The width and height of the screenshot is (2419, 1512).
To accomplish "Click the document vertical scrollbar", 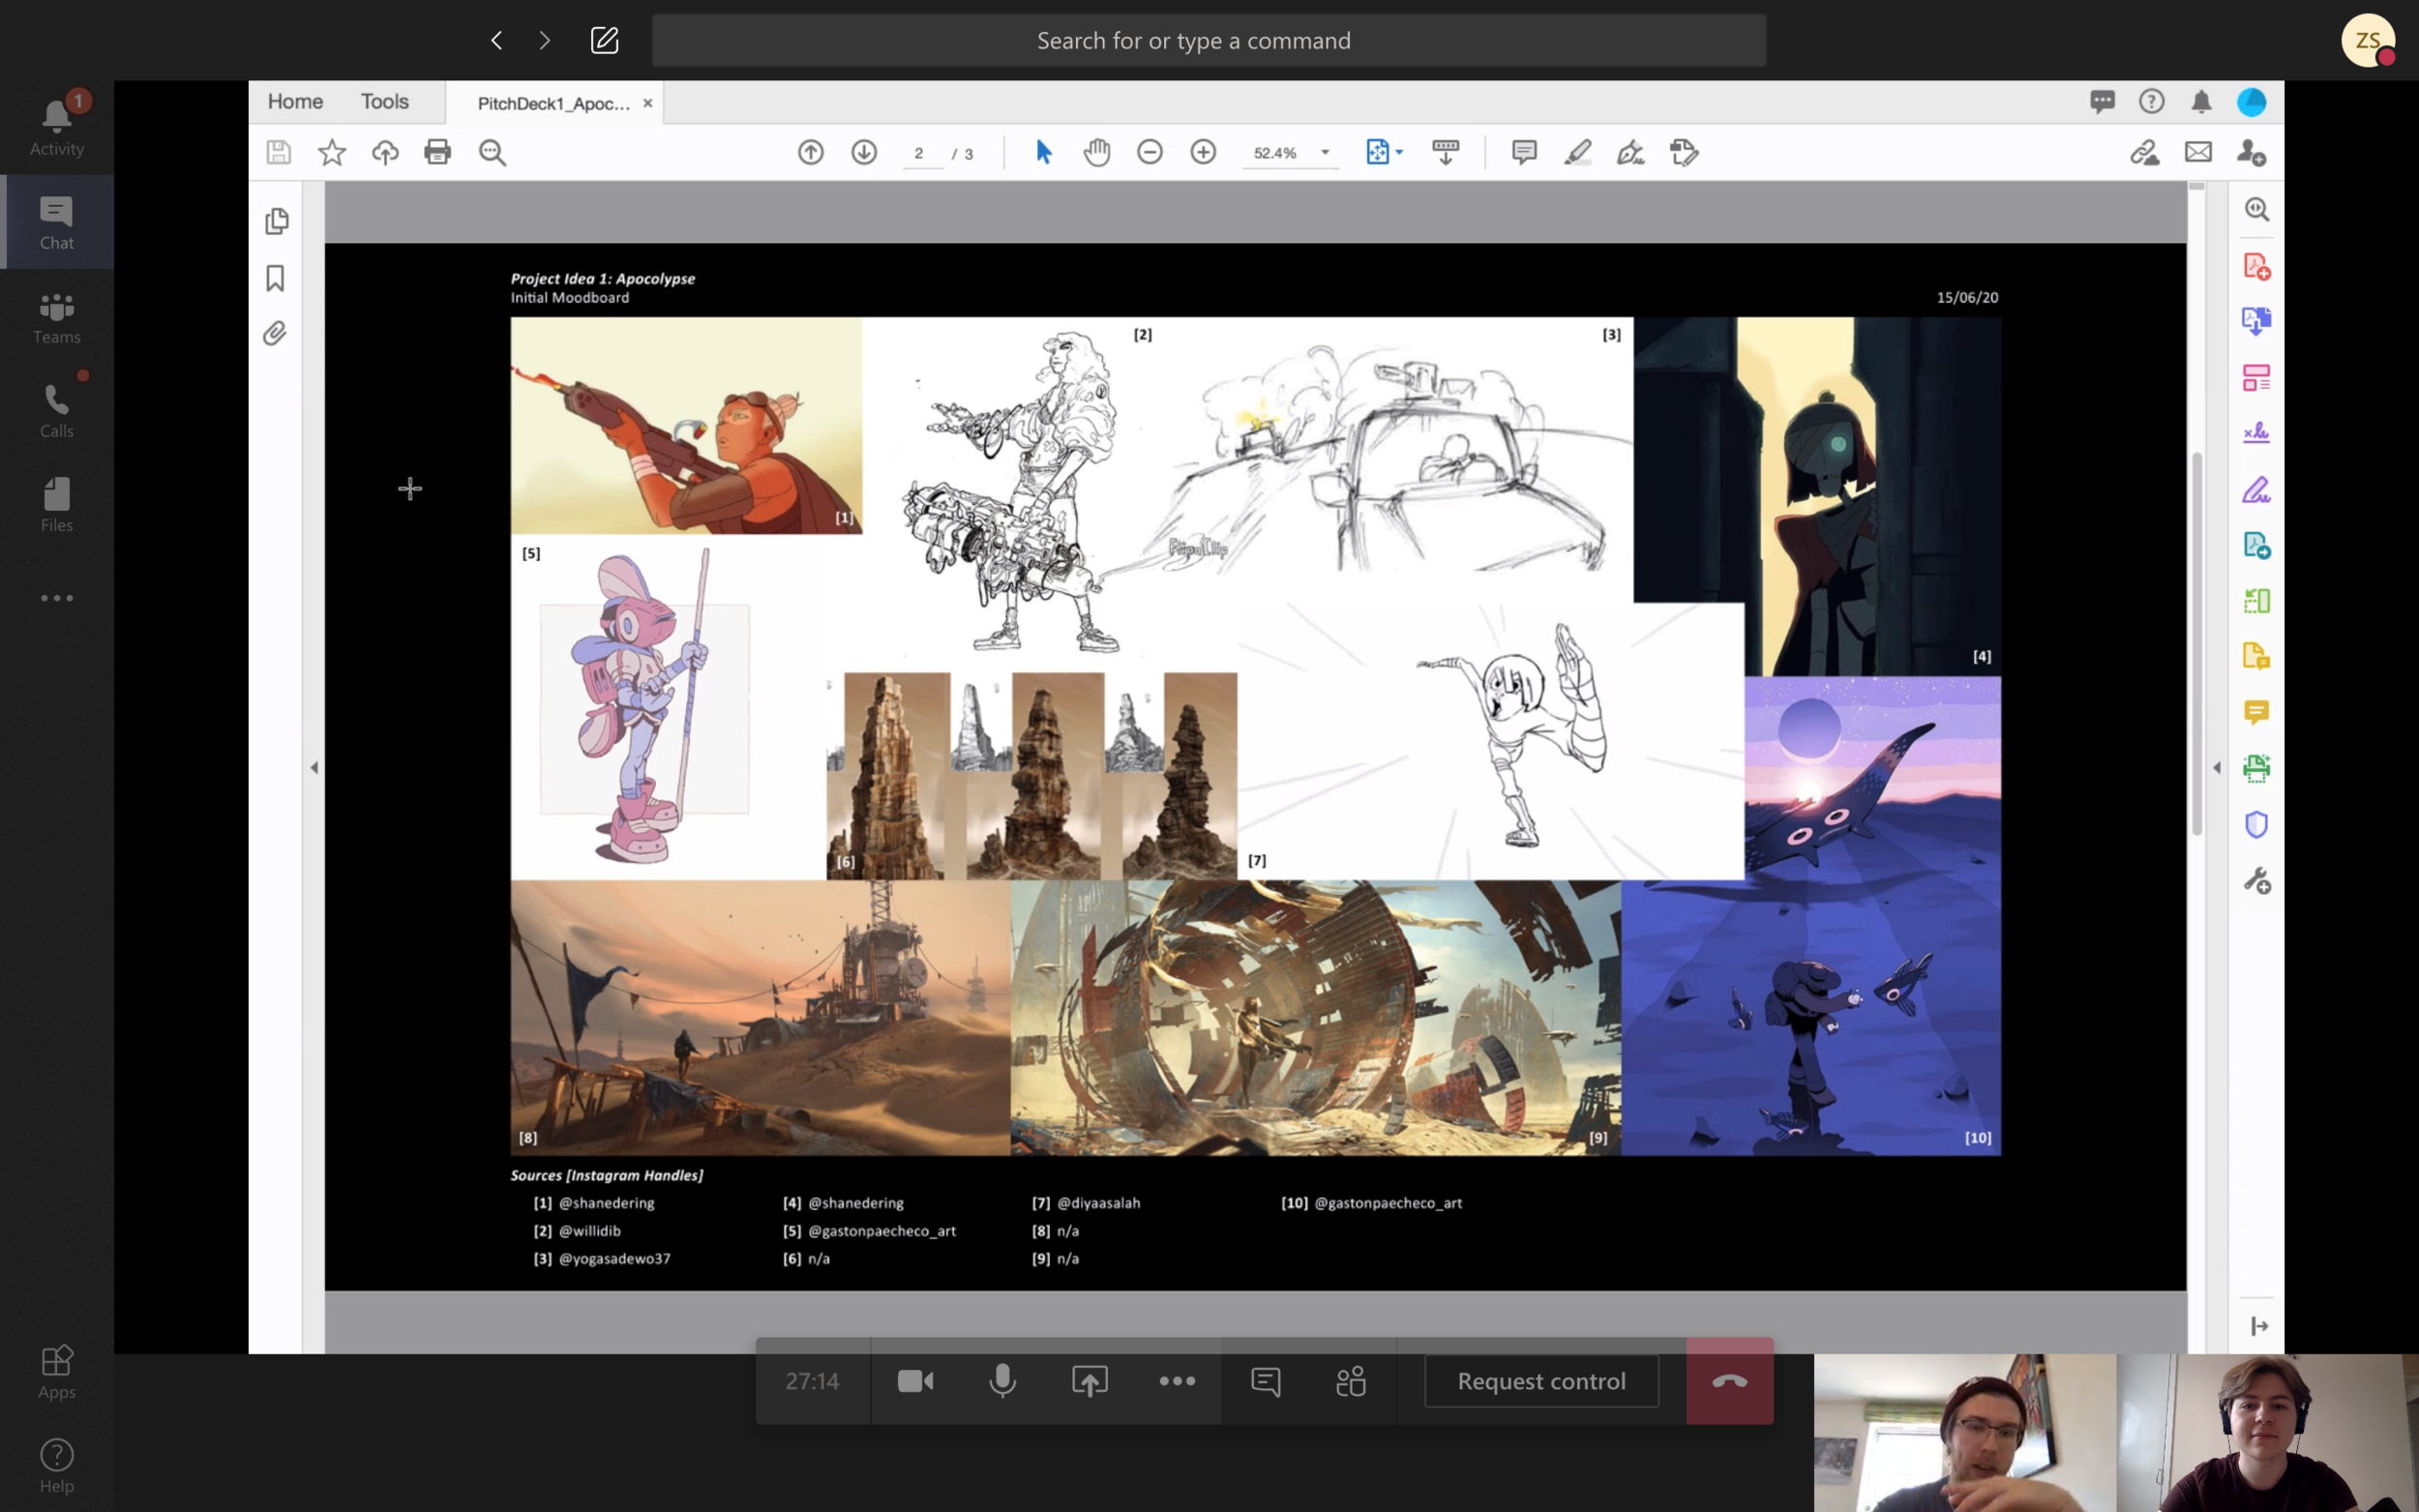I will click(2196, 643).
